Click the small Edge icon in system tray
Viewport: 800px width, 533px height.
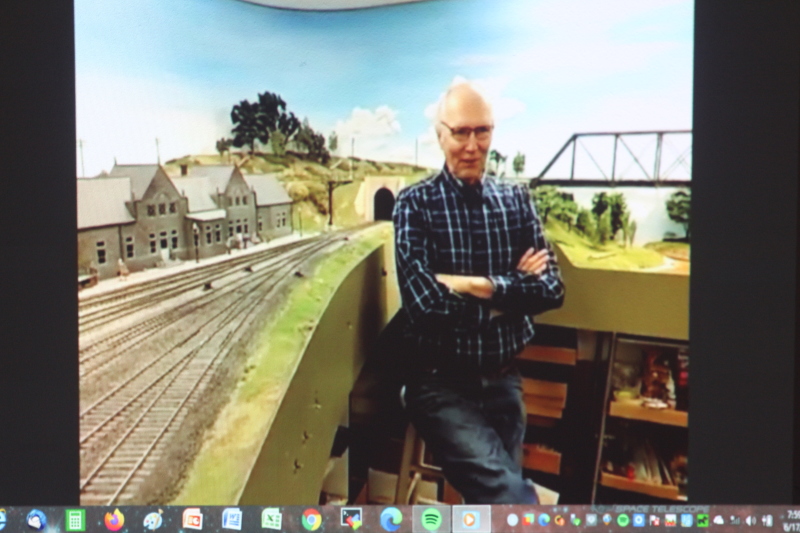point(544,520)
